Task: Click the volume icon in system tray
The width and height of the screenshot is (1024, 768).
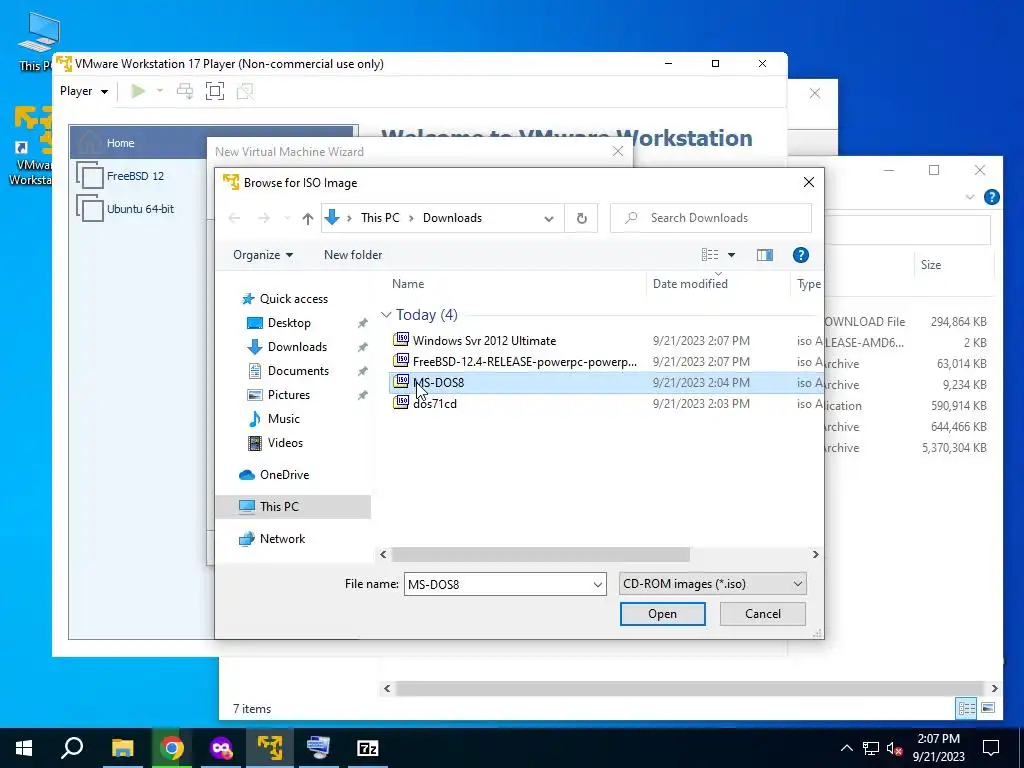Action: click(894, 748)
